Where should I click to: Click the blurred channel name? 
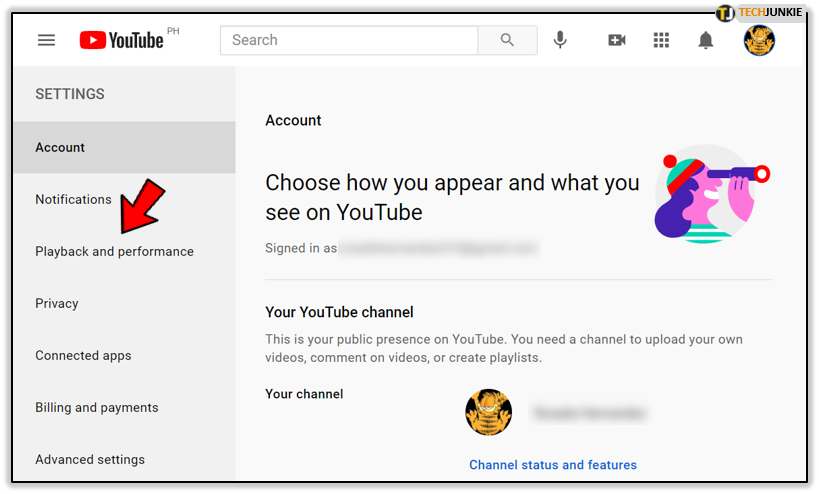click(589, 413)
